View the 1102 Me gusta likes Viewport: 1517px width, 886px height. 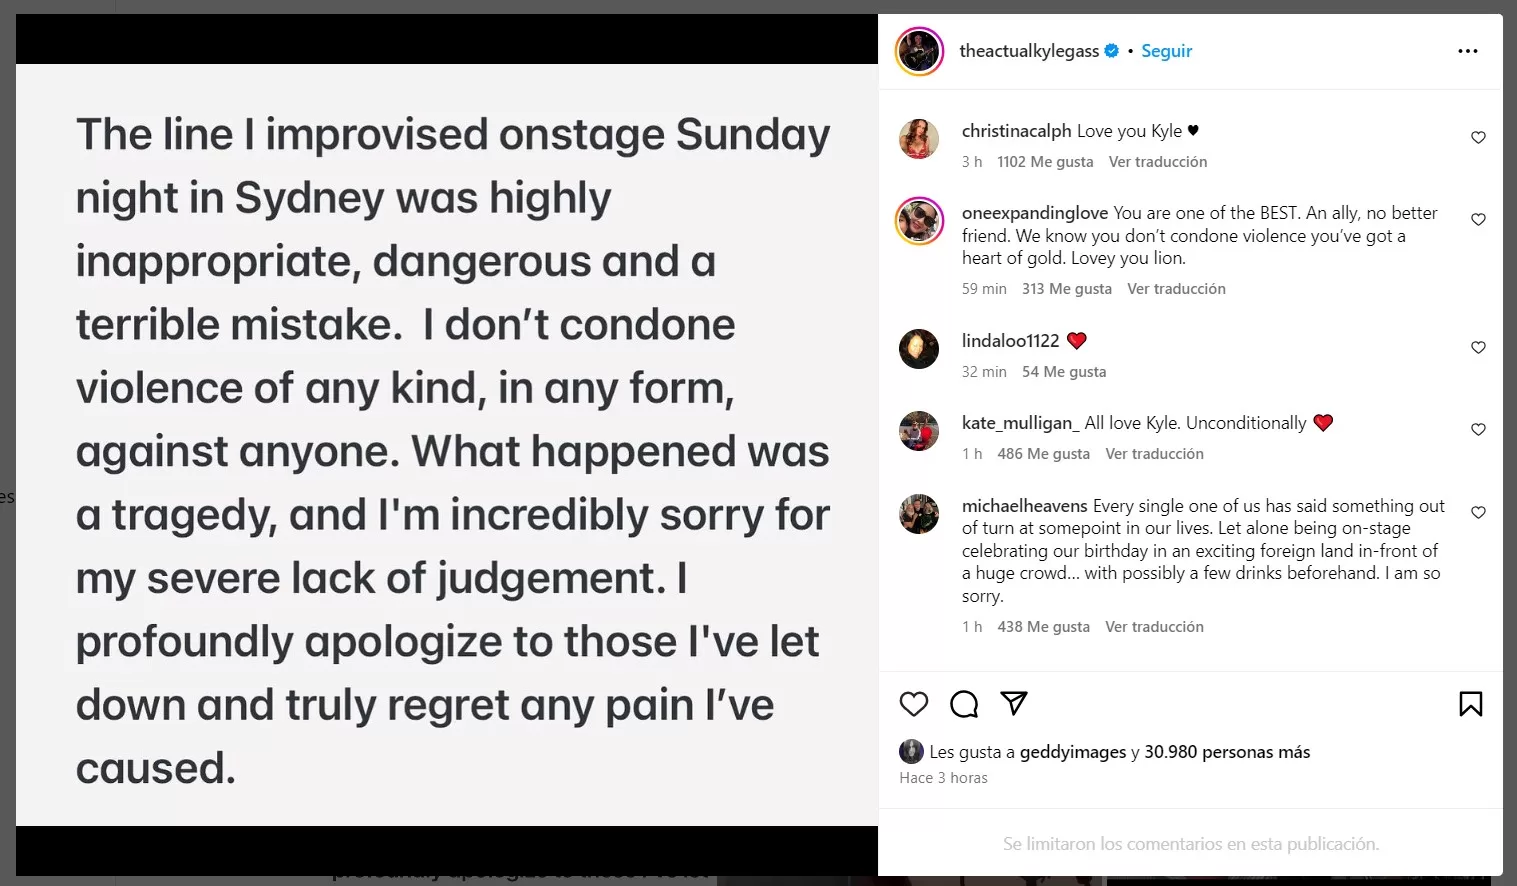coord(1045,162)
